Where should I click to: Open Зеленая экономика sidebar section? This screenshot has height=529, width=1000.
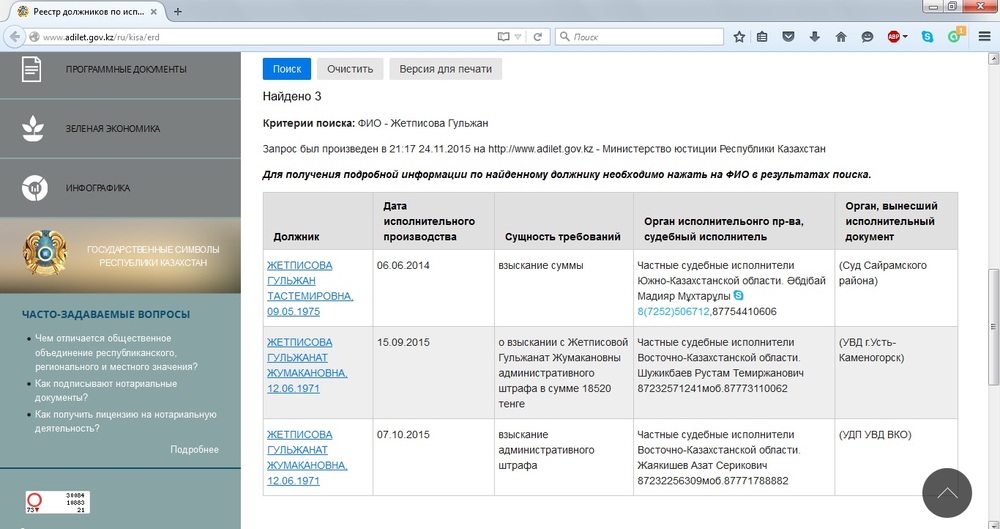112,129
